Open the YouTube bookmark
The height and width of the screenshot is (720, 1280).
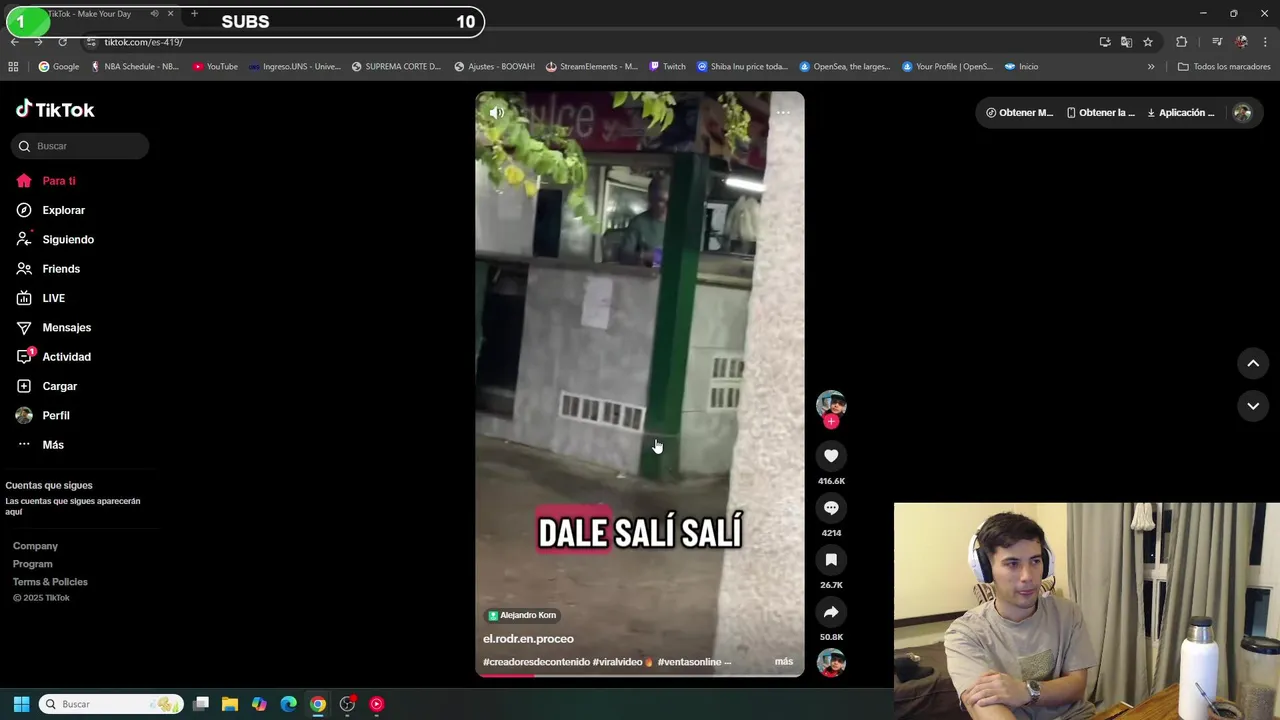(215, 67)
